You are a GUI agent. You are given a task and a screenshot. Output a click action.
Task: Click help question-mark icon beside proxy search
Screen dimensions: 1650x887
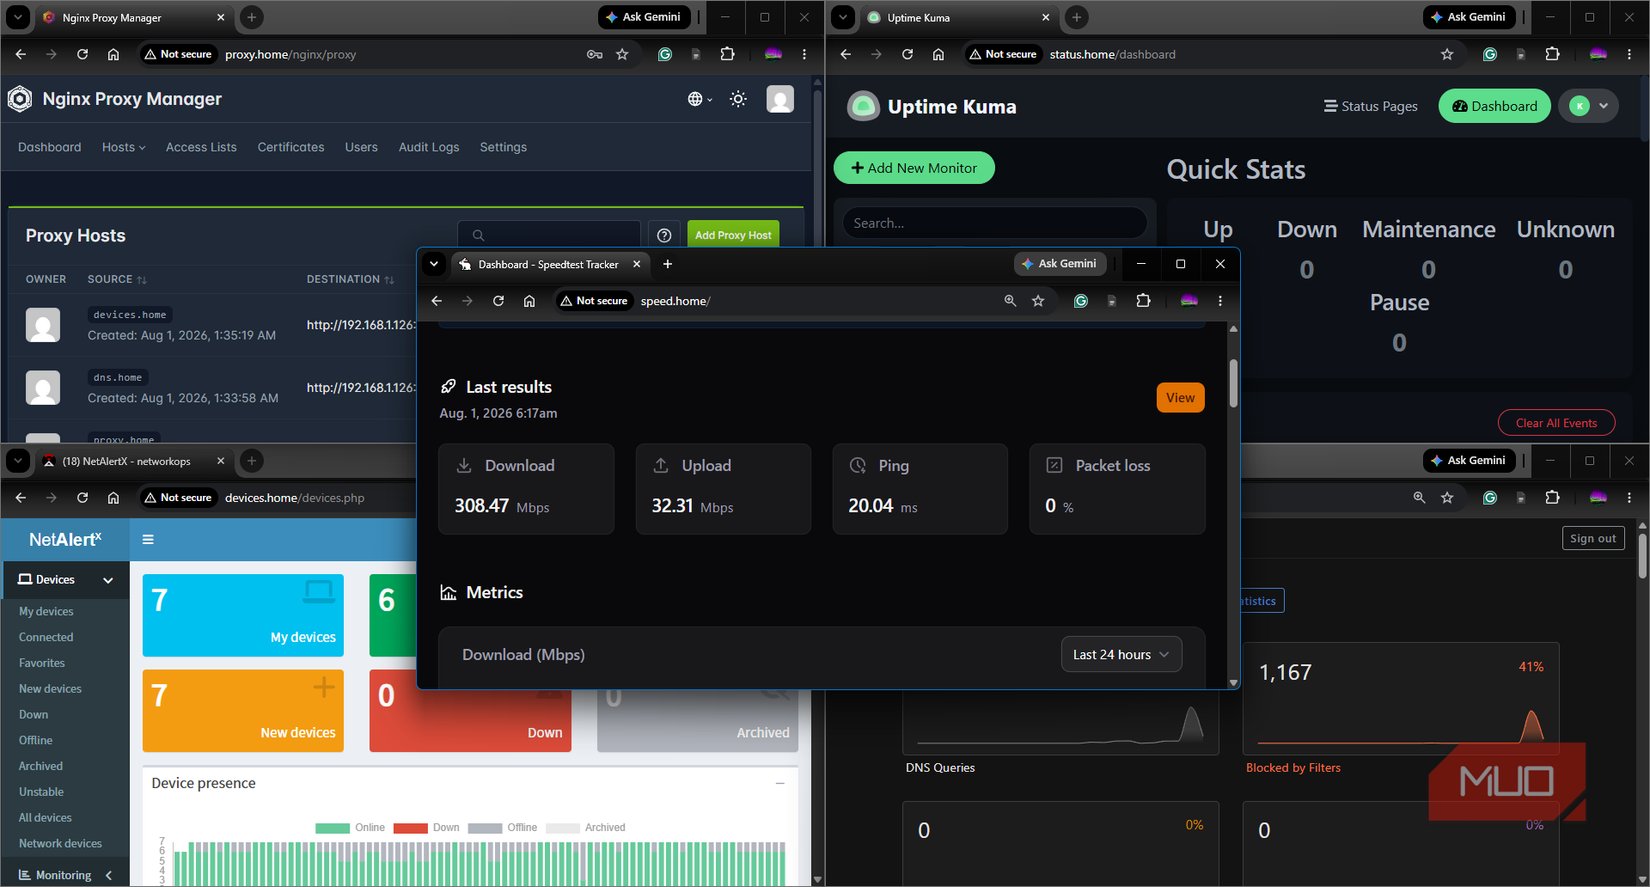point(664,235)
